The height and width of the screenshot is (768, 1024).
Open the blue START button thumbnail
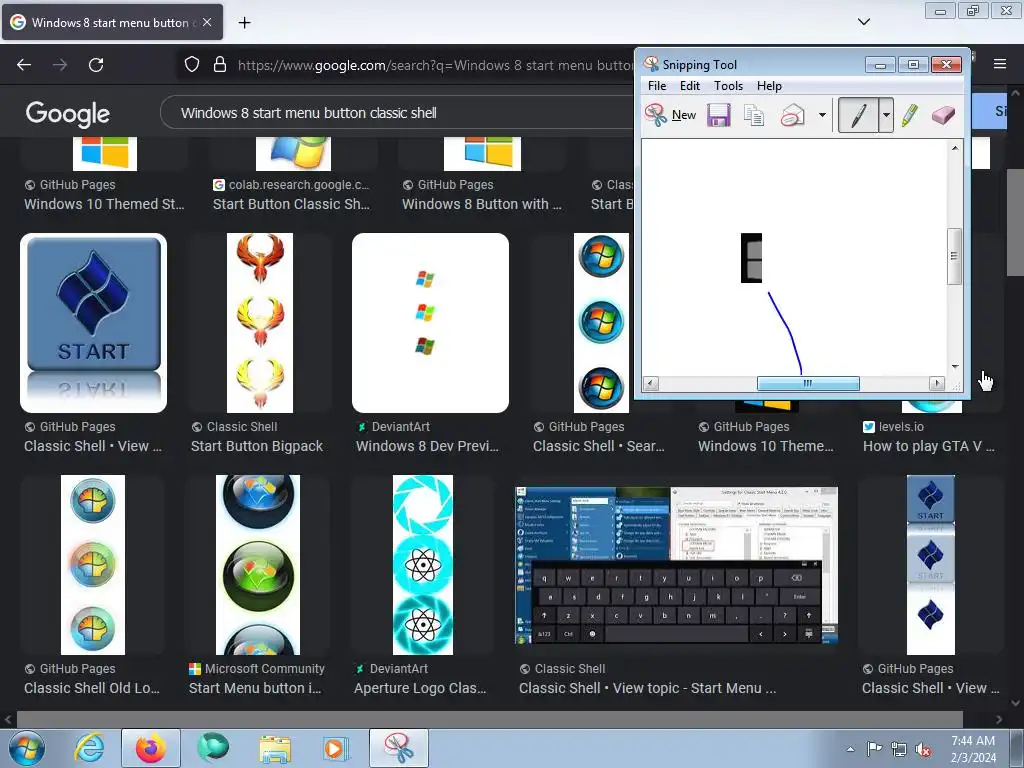[93, 323]
